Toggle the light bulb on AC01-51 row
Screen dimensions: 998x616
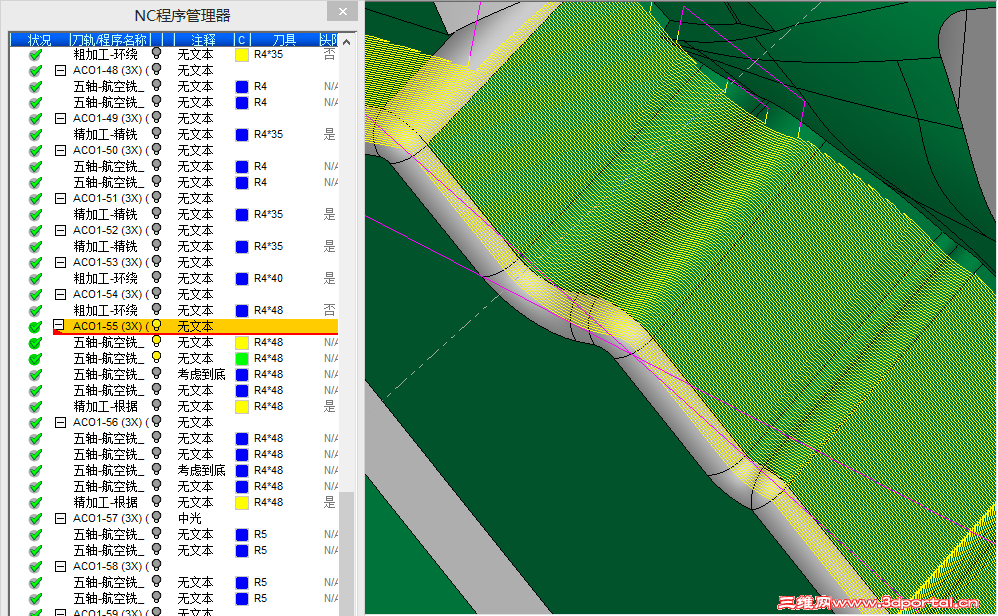pyautogui.click(x=156, y=198)
